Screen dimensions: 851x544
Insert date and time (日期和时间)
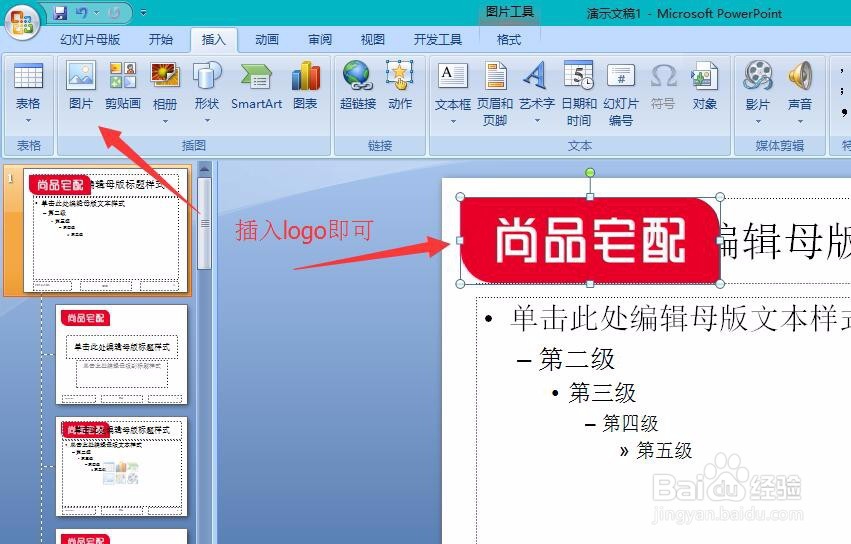tap(579, 94)
